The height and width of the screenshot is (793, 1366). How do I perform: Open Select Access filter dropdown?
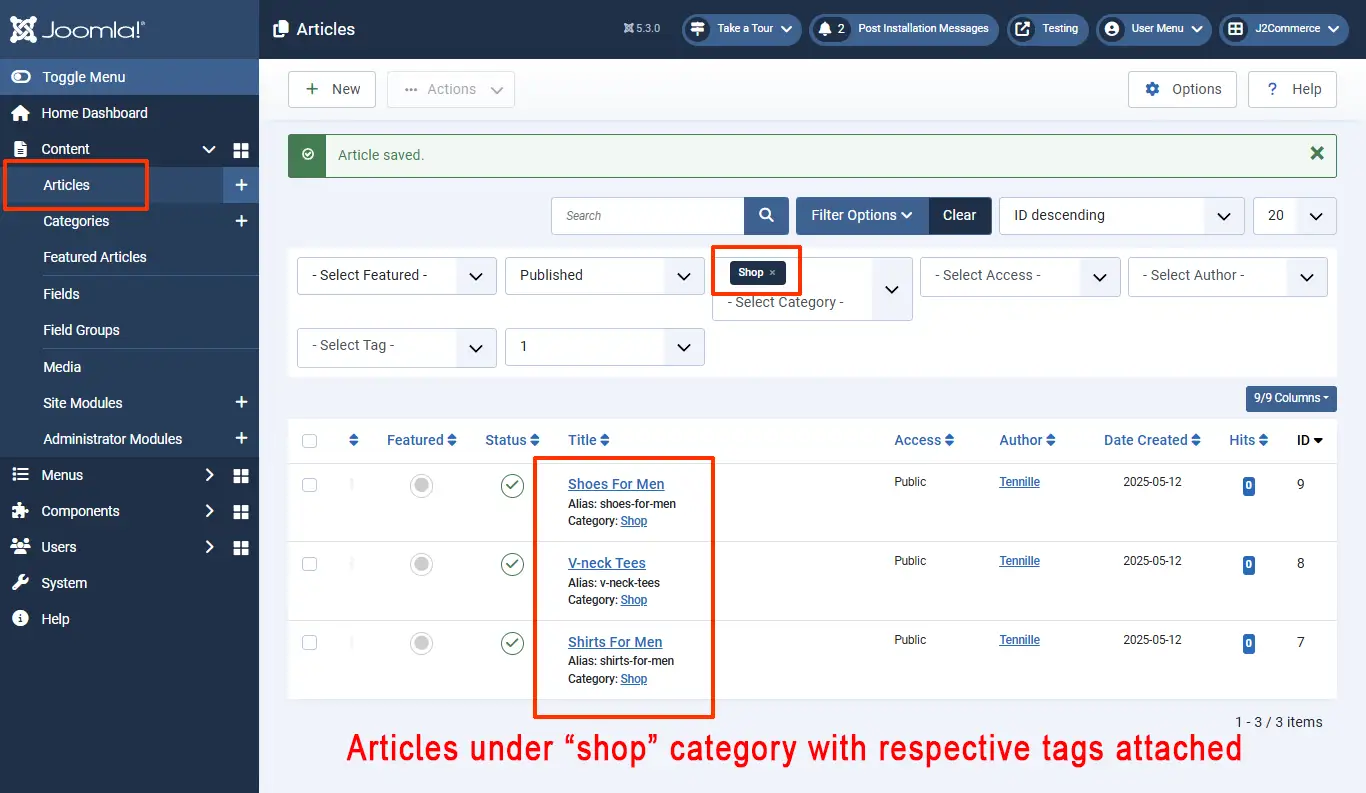1020,277
